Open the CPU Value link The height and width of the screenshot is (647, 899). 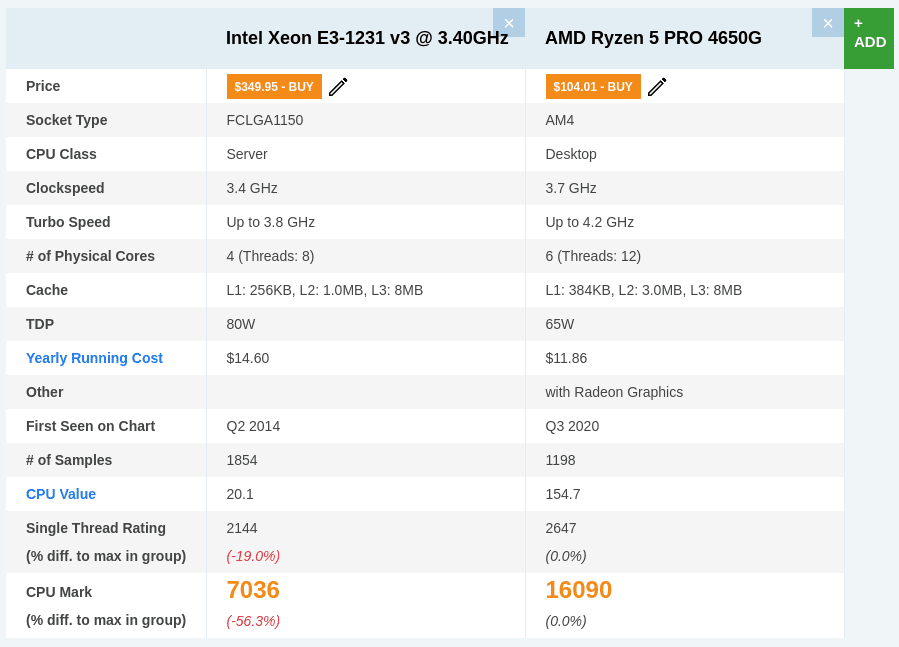coord(61,494)
